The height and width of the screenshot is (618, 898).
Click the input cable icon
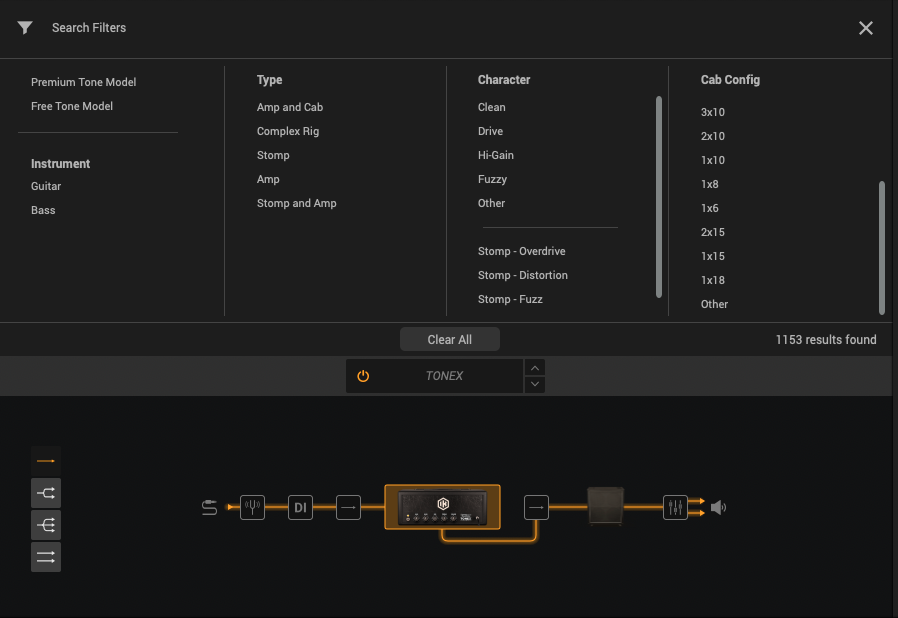point(209,507)
